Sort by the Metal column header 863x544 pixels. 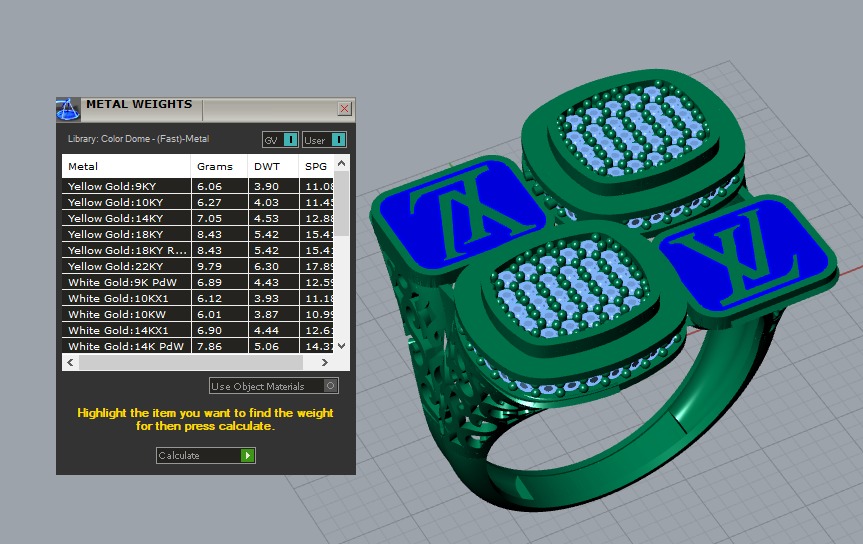coord(127,166)
